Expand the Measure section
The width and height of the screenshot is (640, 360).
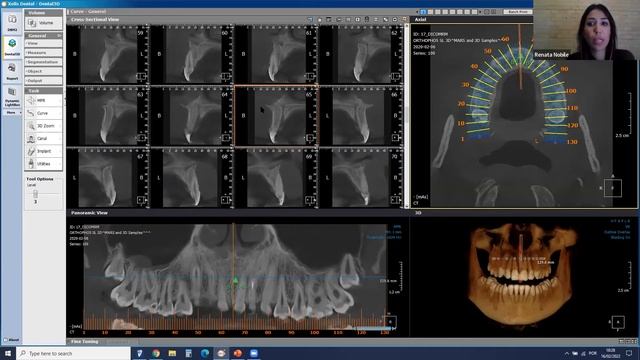pos(43,53)
